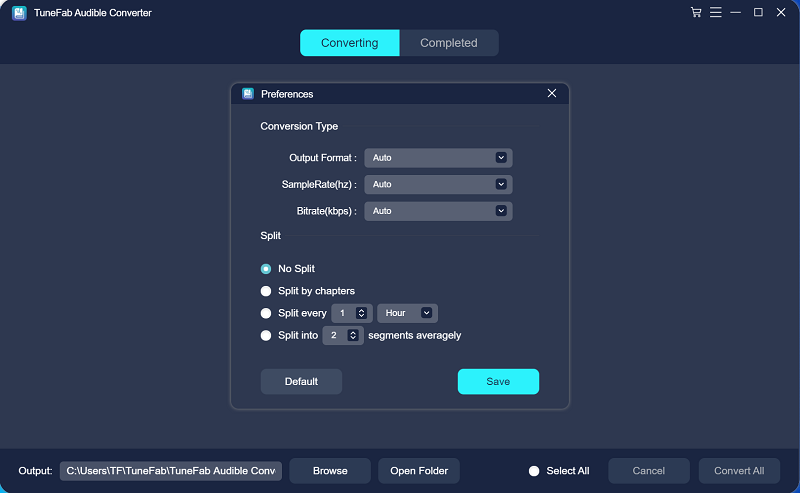Screen dimensions: 800x493
Task: Close the Preferences dialog with X
Action: (552, 93)
